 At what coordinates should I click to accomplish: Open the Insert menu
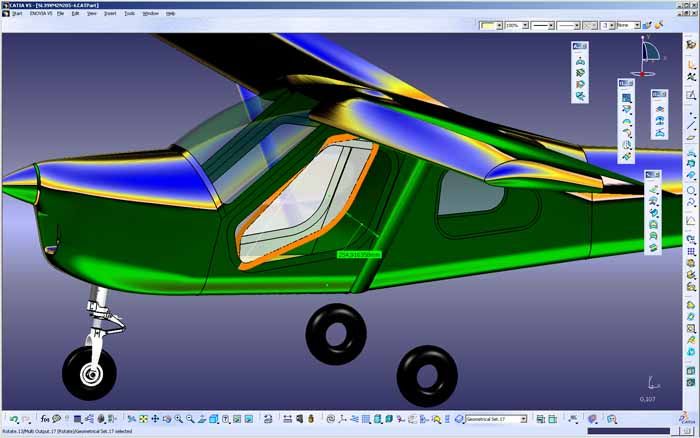(110, 14)
